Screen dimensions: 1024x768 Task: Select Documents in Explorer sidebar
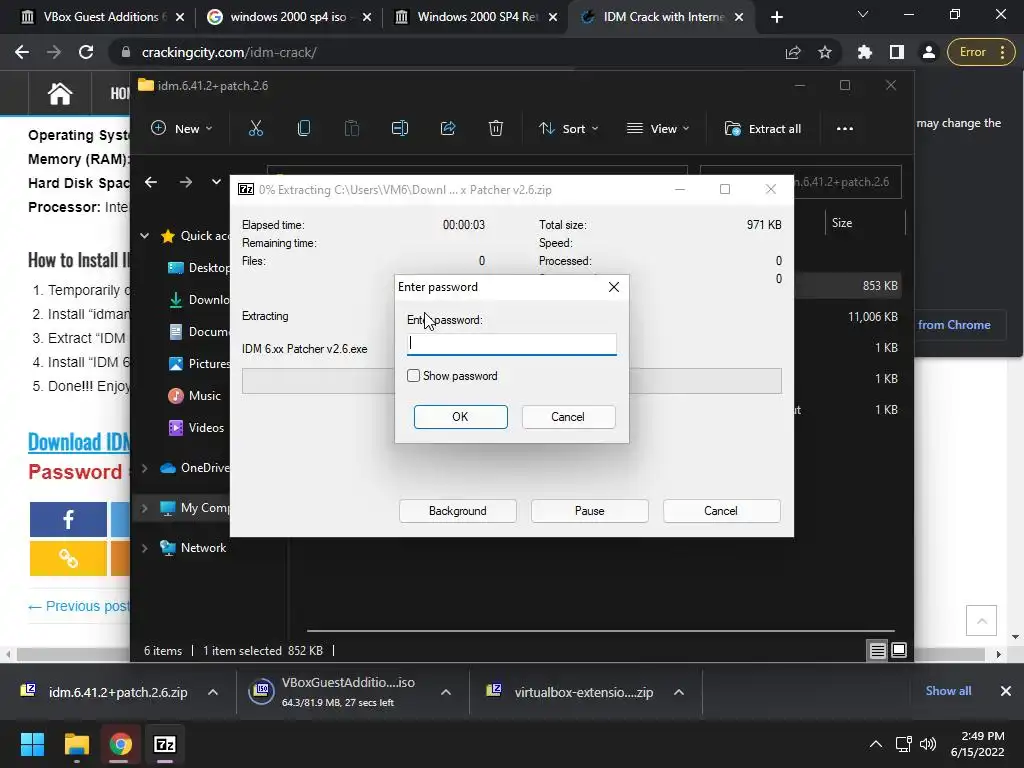click(x=199, y=332)
